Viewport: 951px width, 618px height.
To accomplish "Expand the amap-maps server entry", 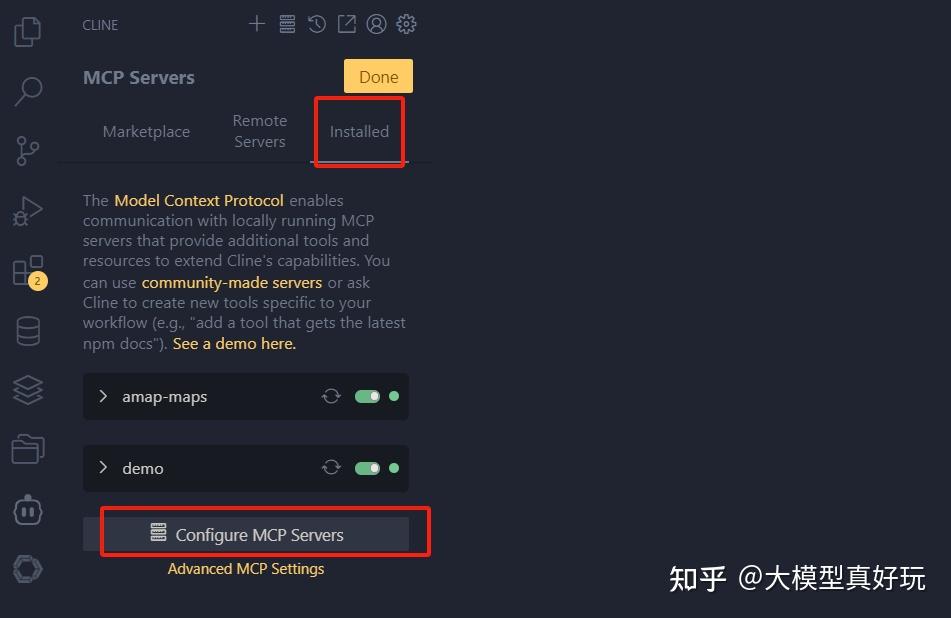I will coord(103,396).
